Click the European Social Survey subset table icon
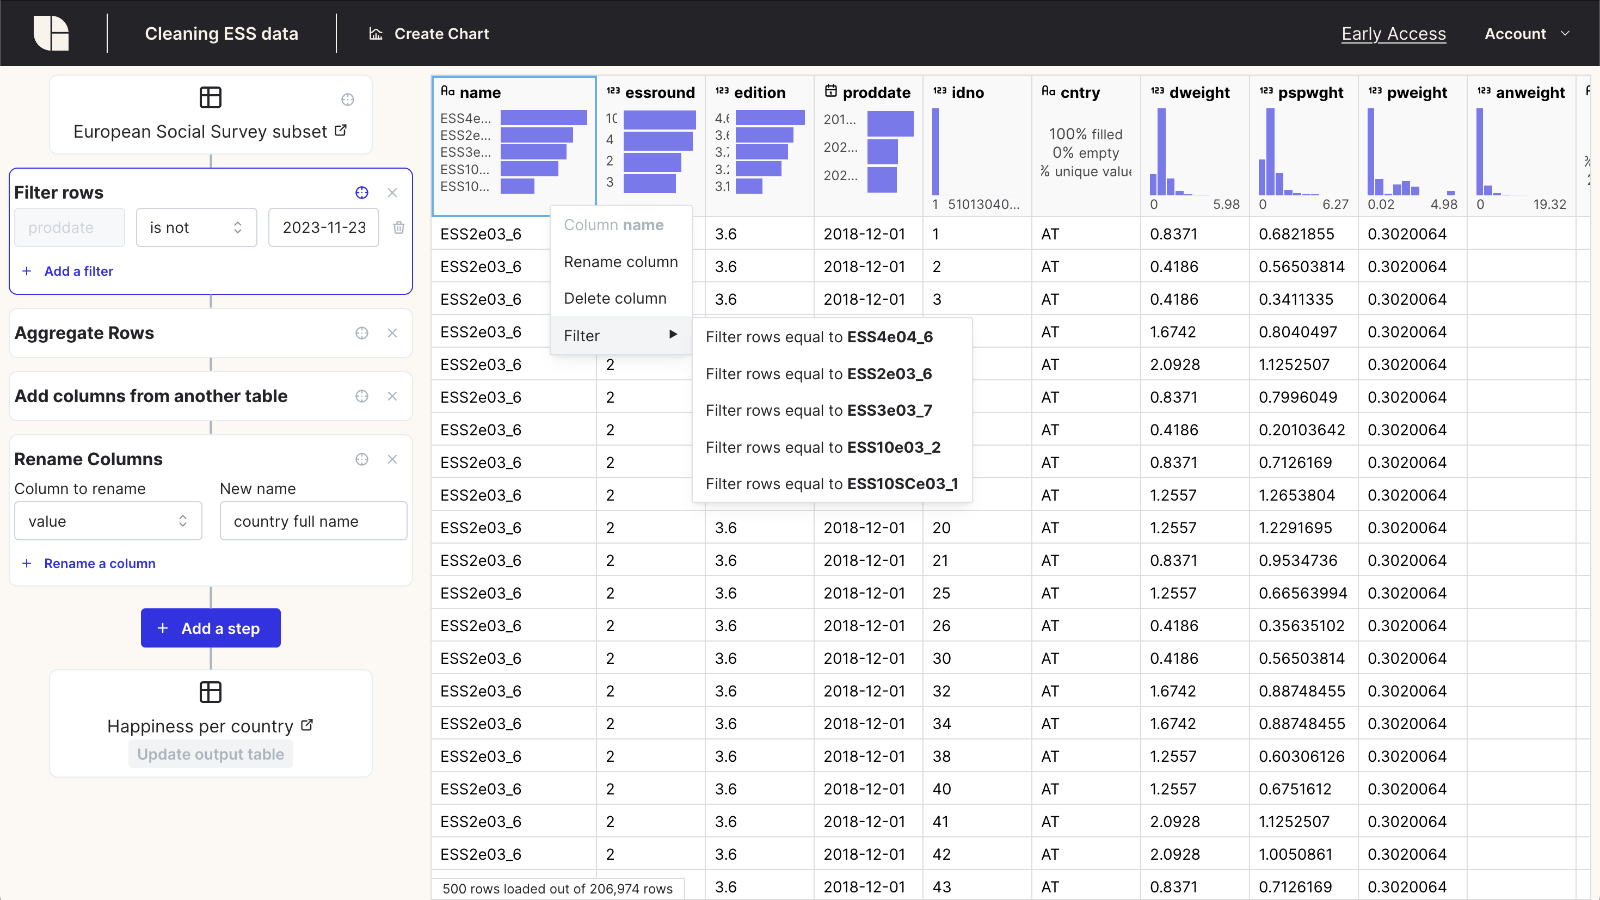The image size is (1600, 900). point(211,98)
